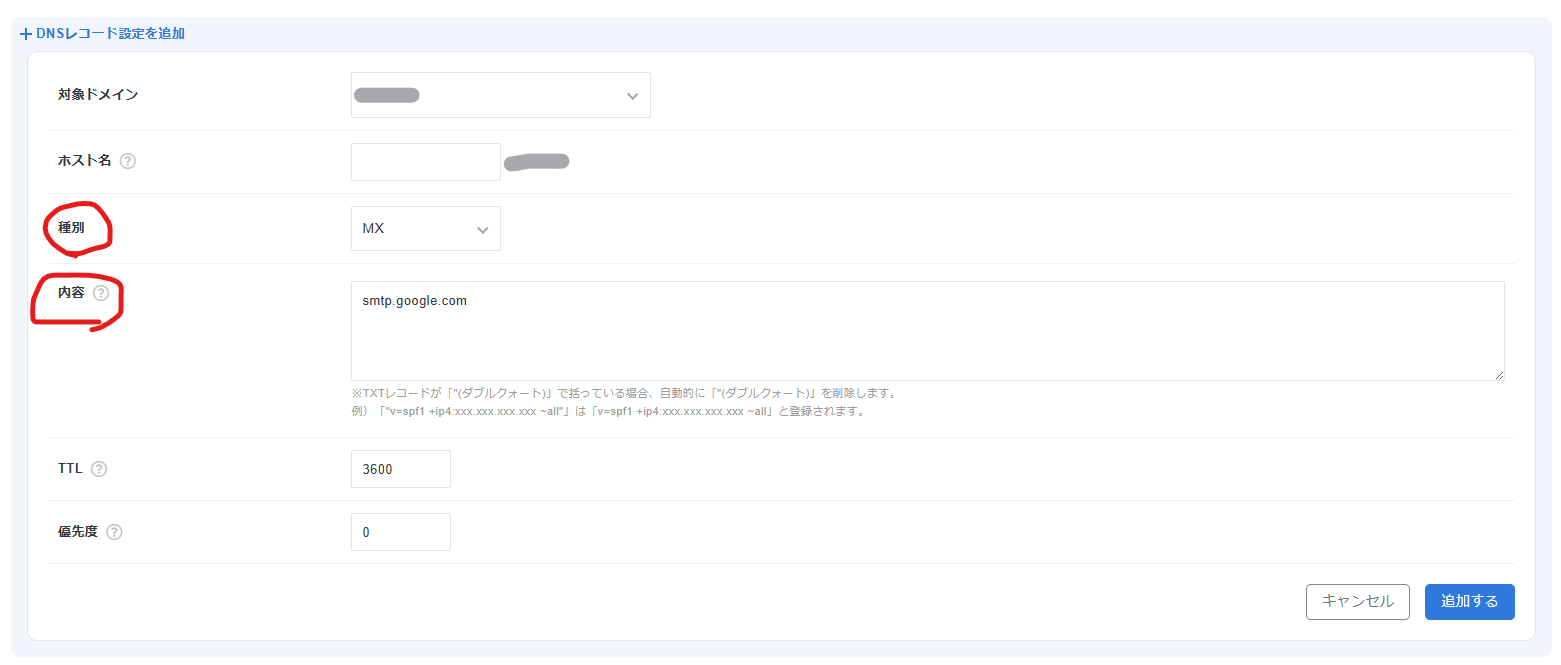Click the ※TXTレコード note line
1561x665 pixels.
[x=624, y=393]
